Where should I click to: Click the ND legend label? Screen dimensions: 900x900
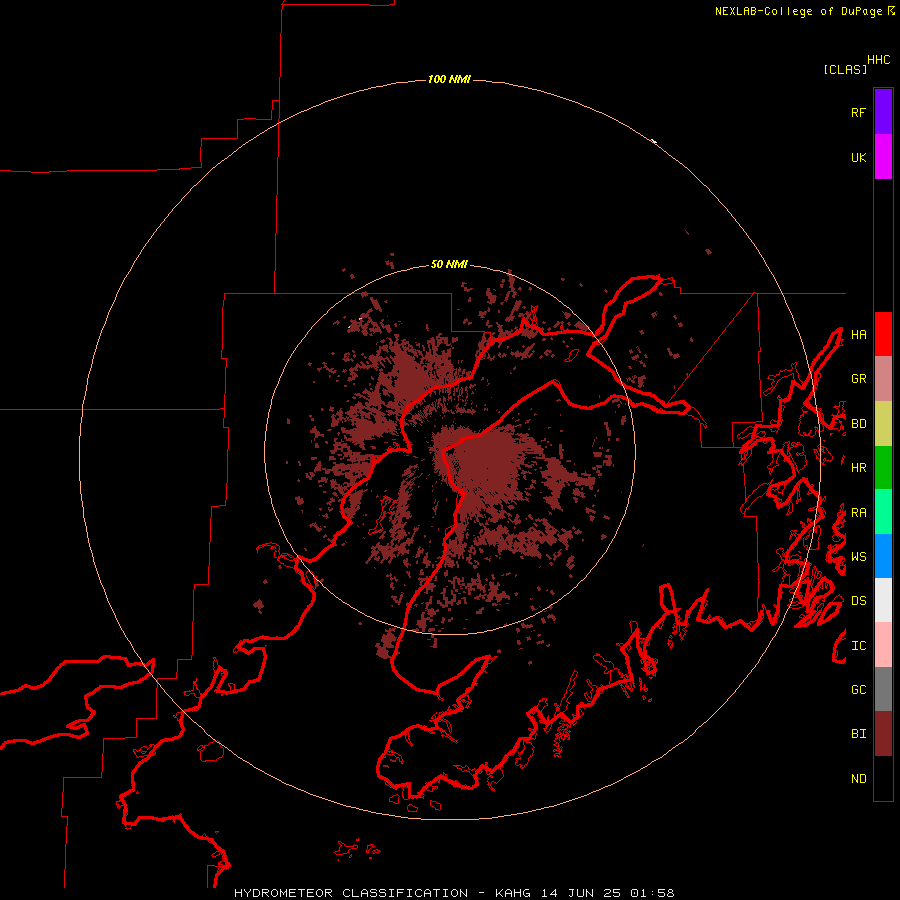858,779
